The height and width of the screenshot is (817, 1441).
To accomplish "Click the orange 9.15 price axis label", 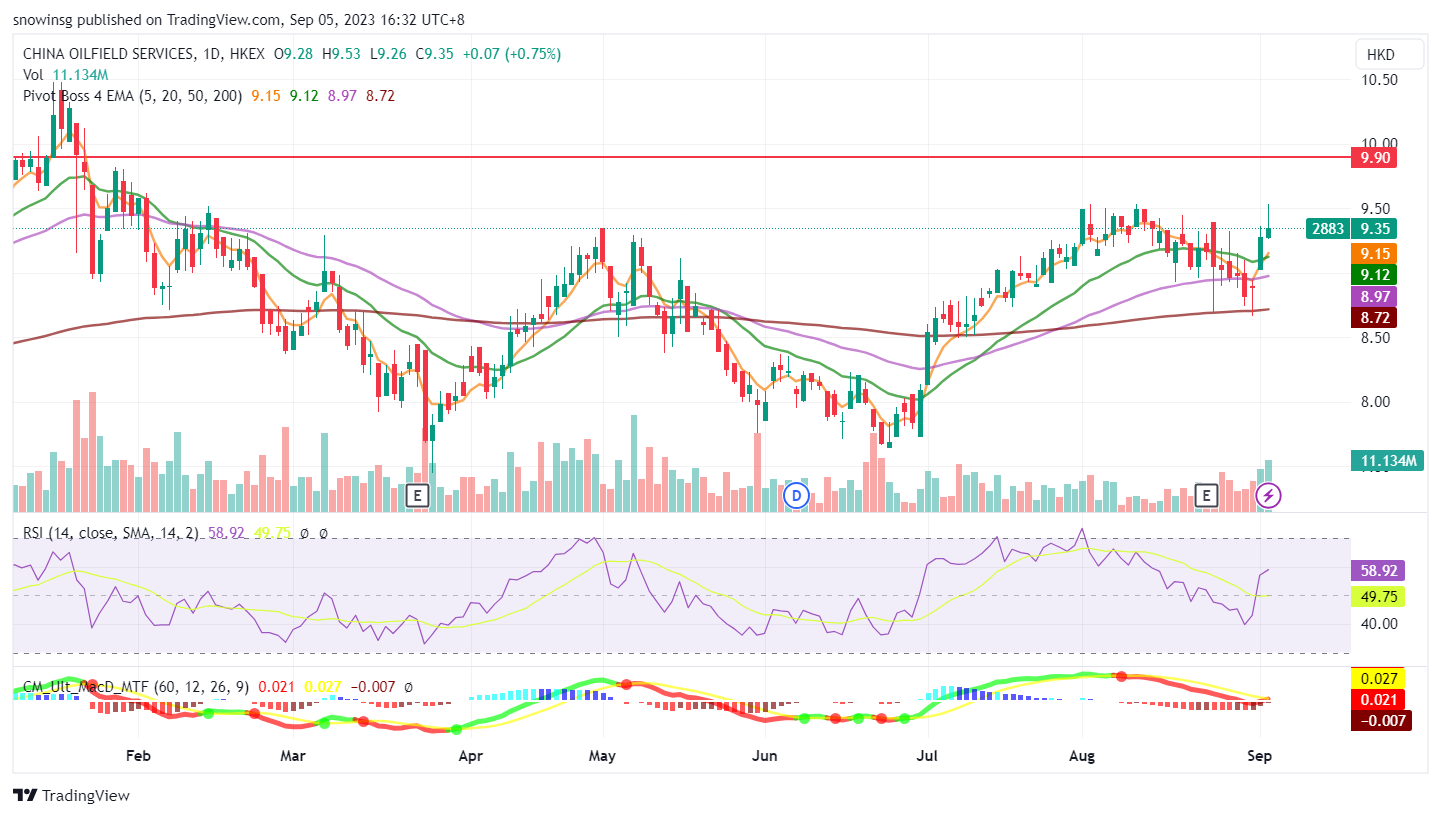I will tap(1373, 253).
